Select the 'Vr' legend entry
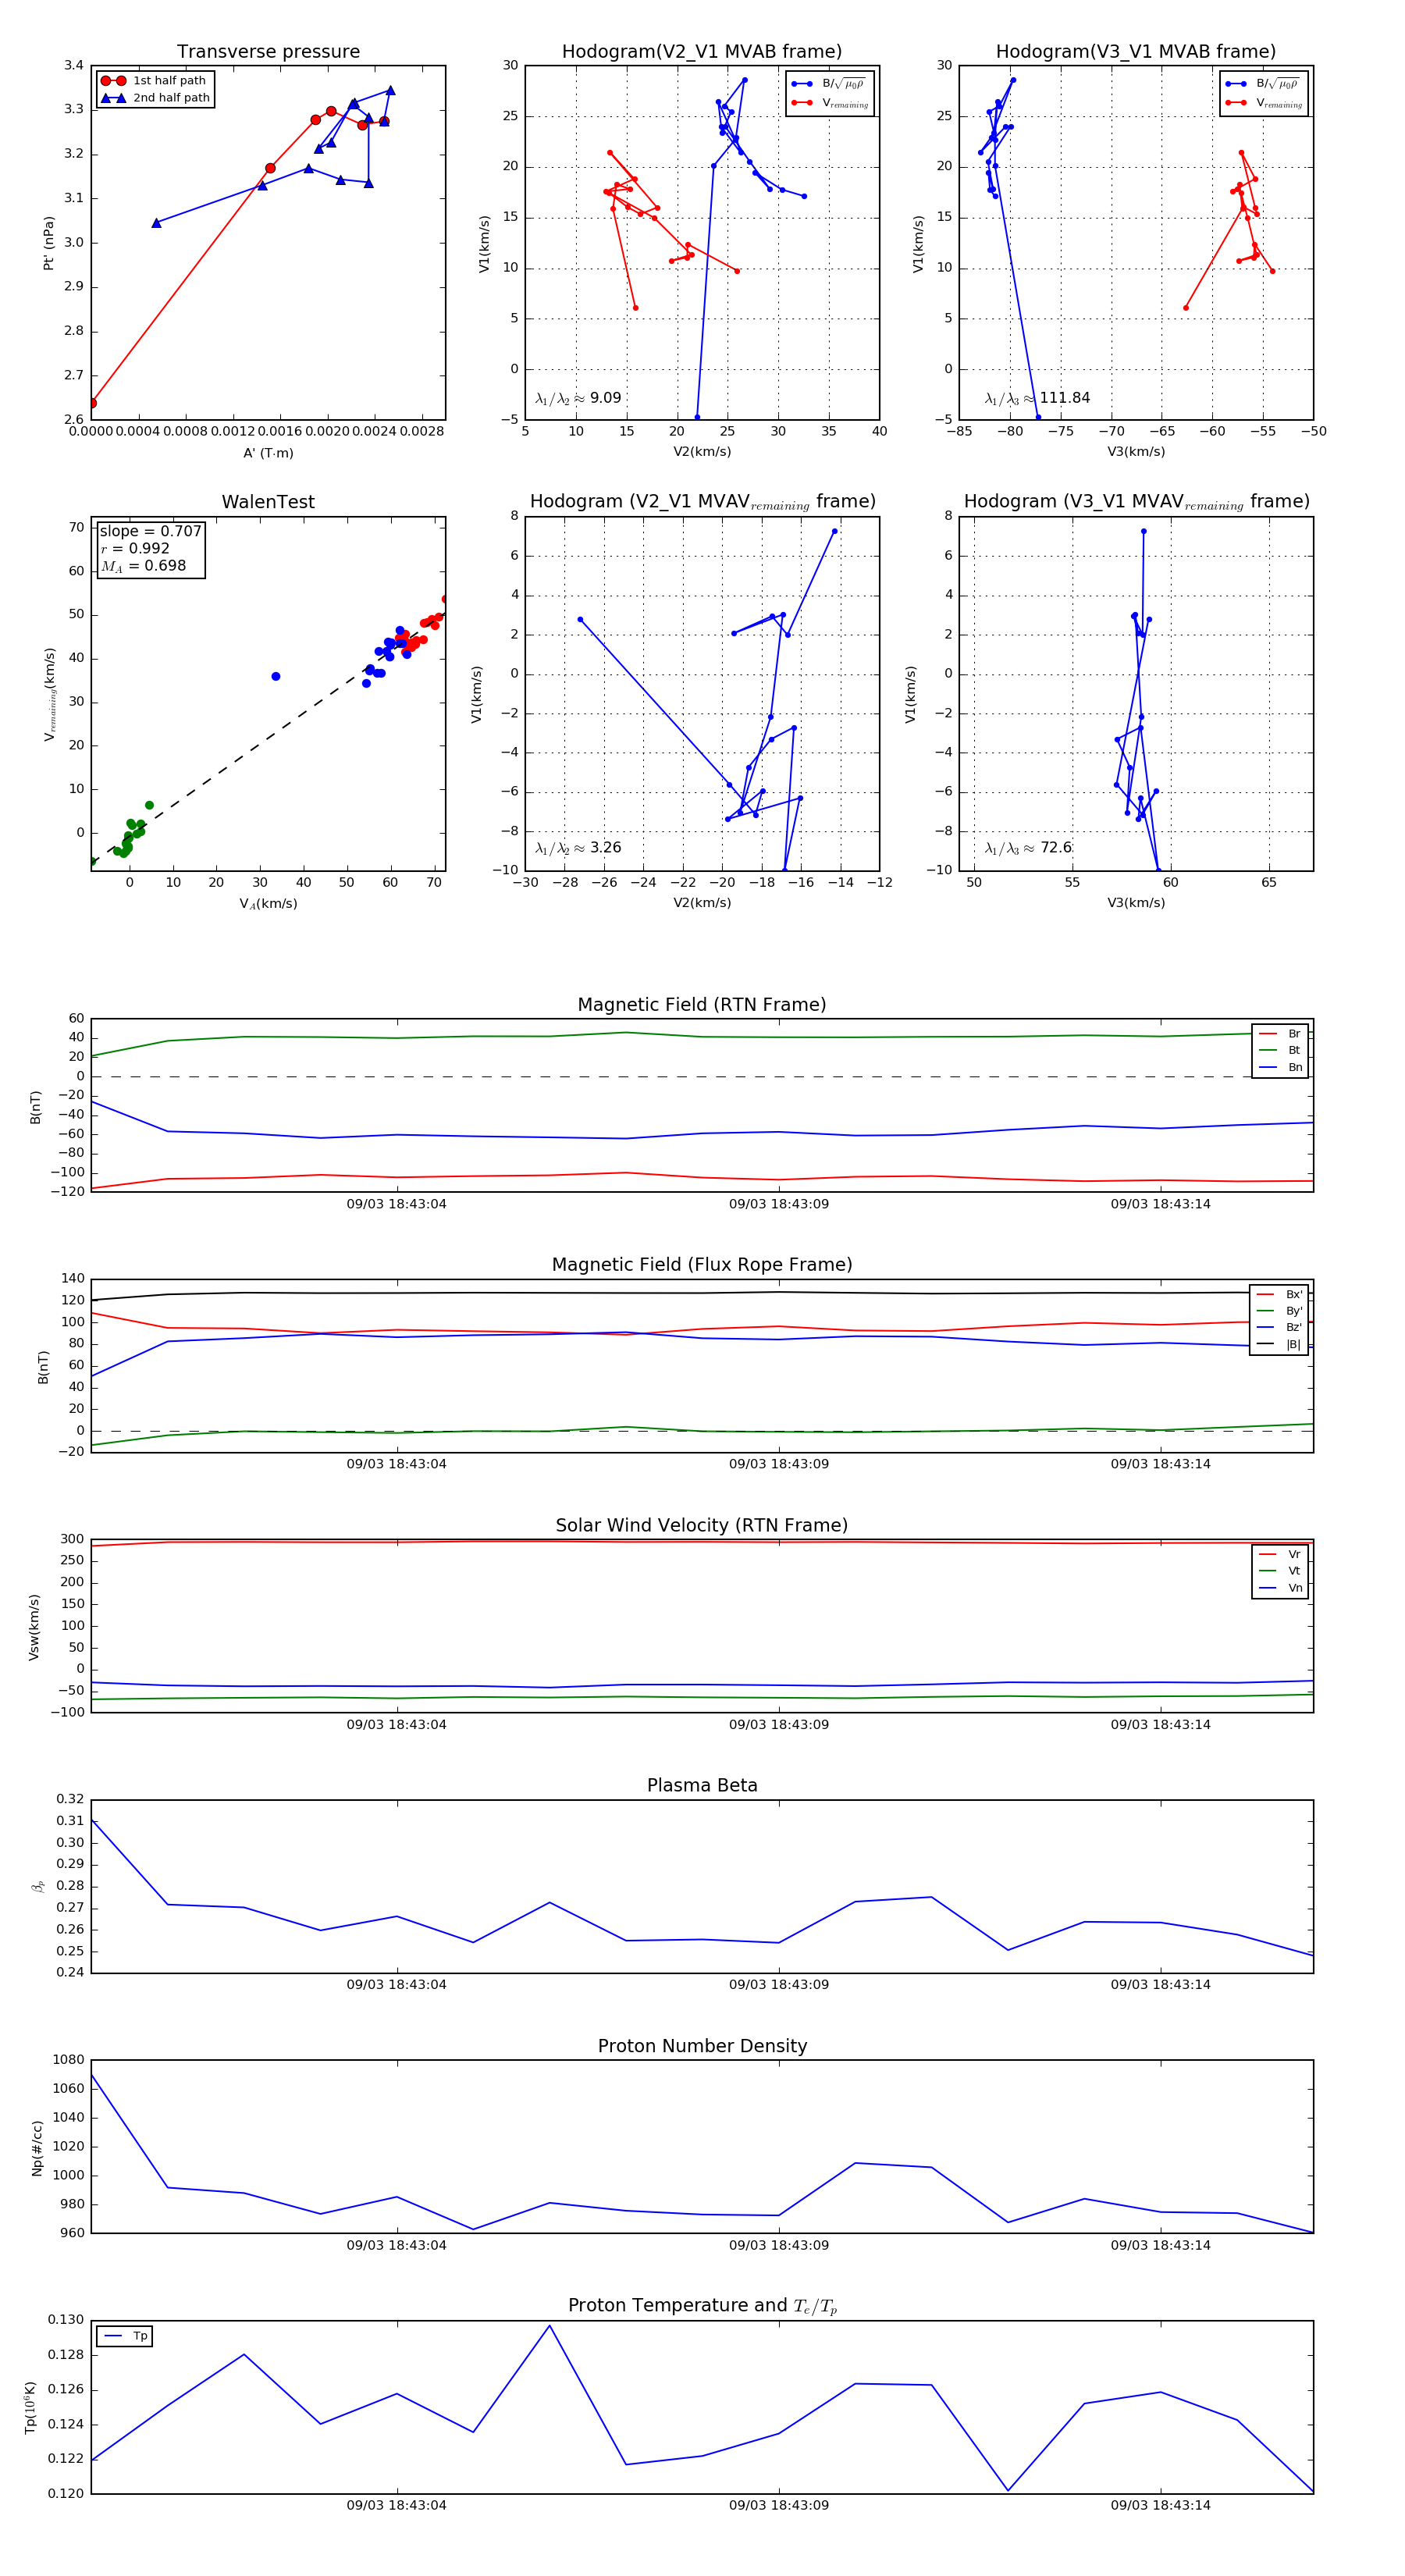 pyautogui.click(x=1280, y=1555)
